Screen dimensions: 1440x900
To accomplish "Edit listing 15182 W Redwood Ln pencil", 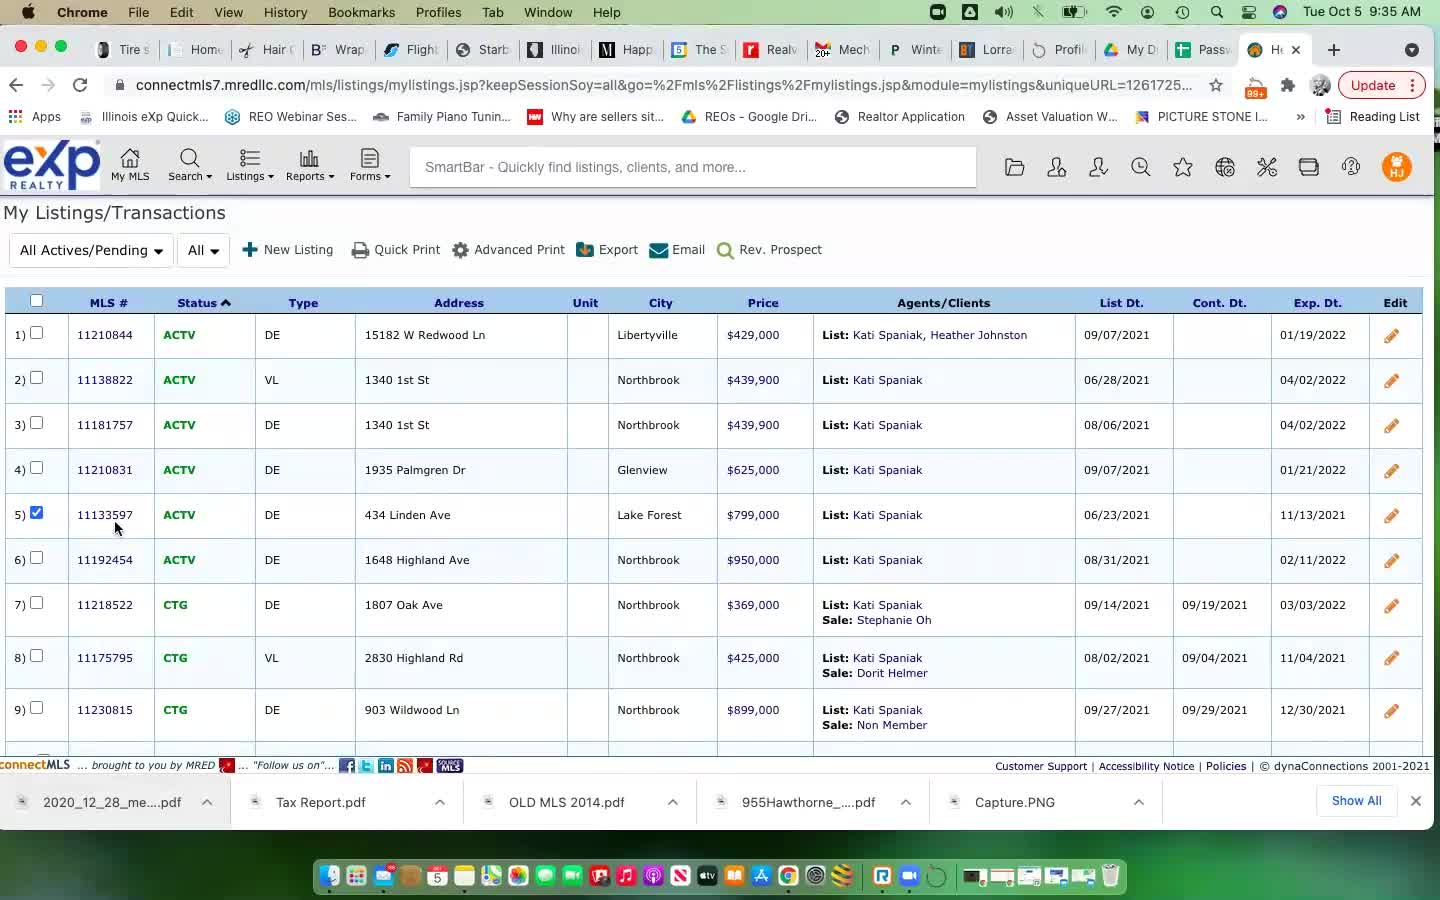I will [1391, 336].
